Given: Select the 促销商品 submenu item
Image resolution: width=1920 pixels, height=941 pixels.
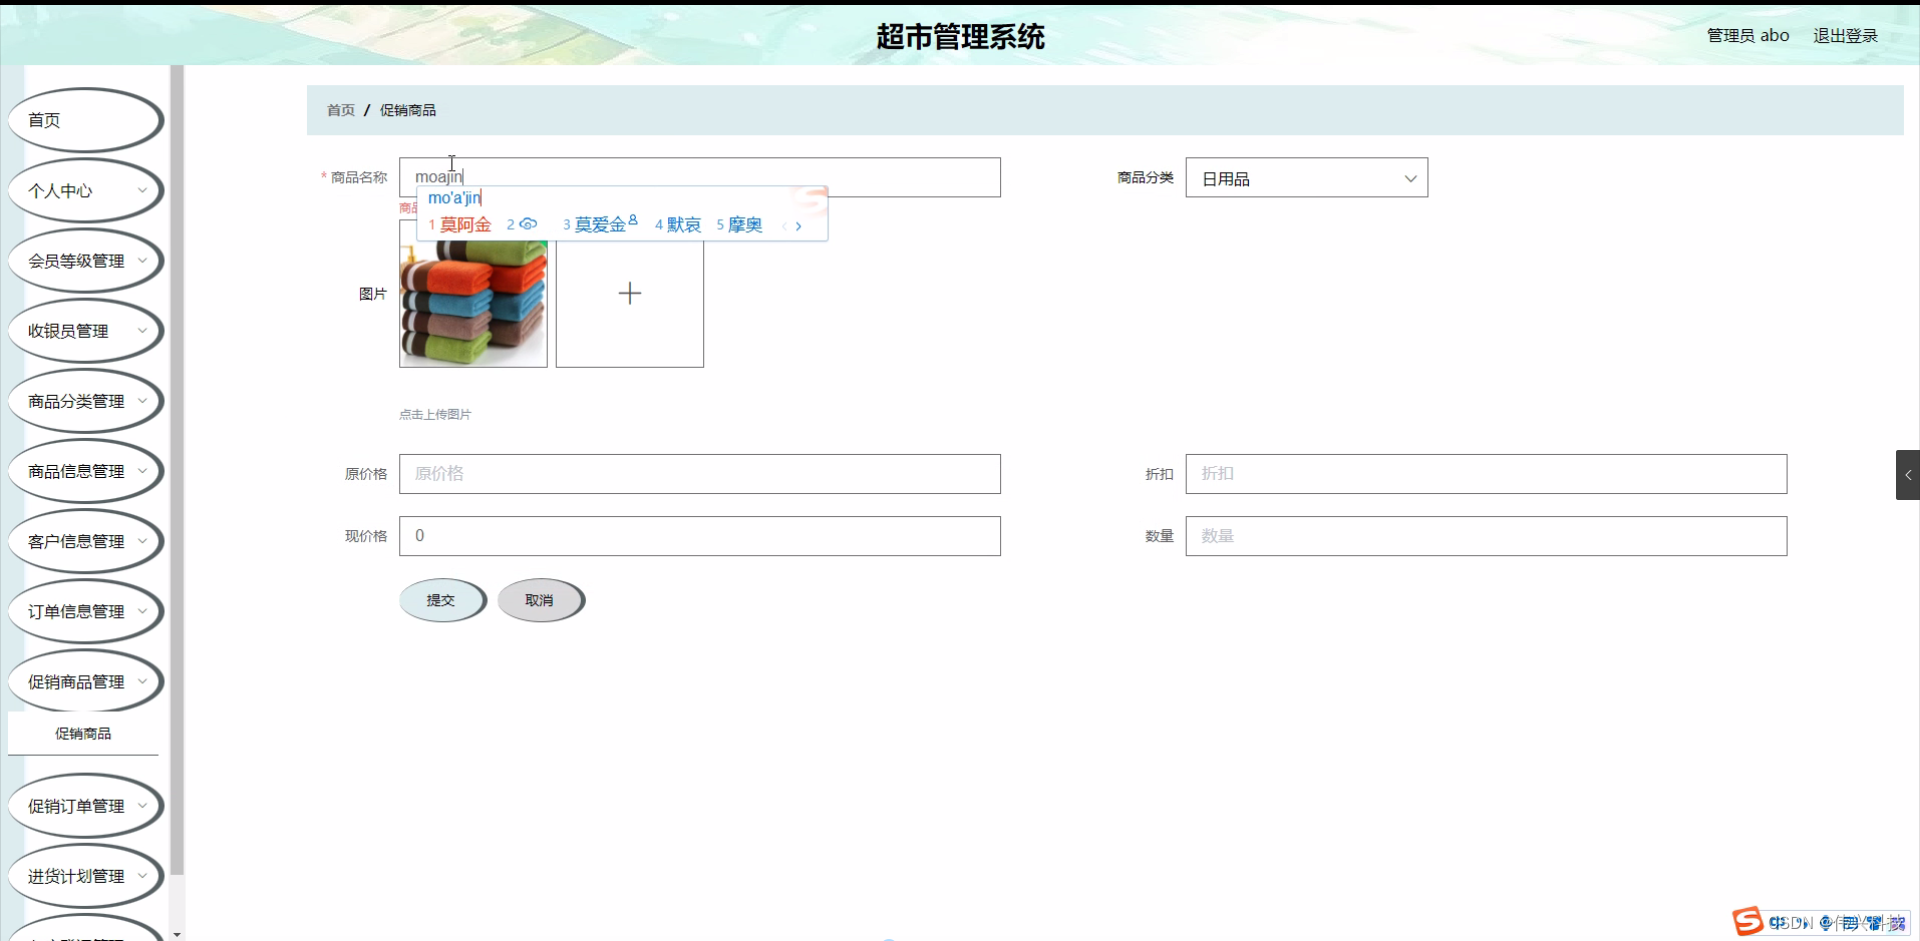Looking at the screenshot, I should pyautogui.click(x=84, y=733).
